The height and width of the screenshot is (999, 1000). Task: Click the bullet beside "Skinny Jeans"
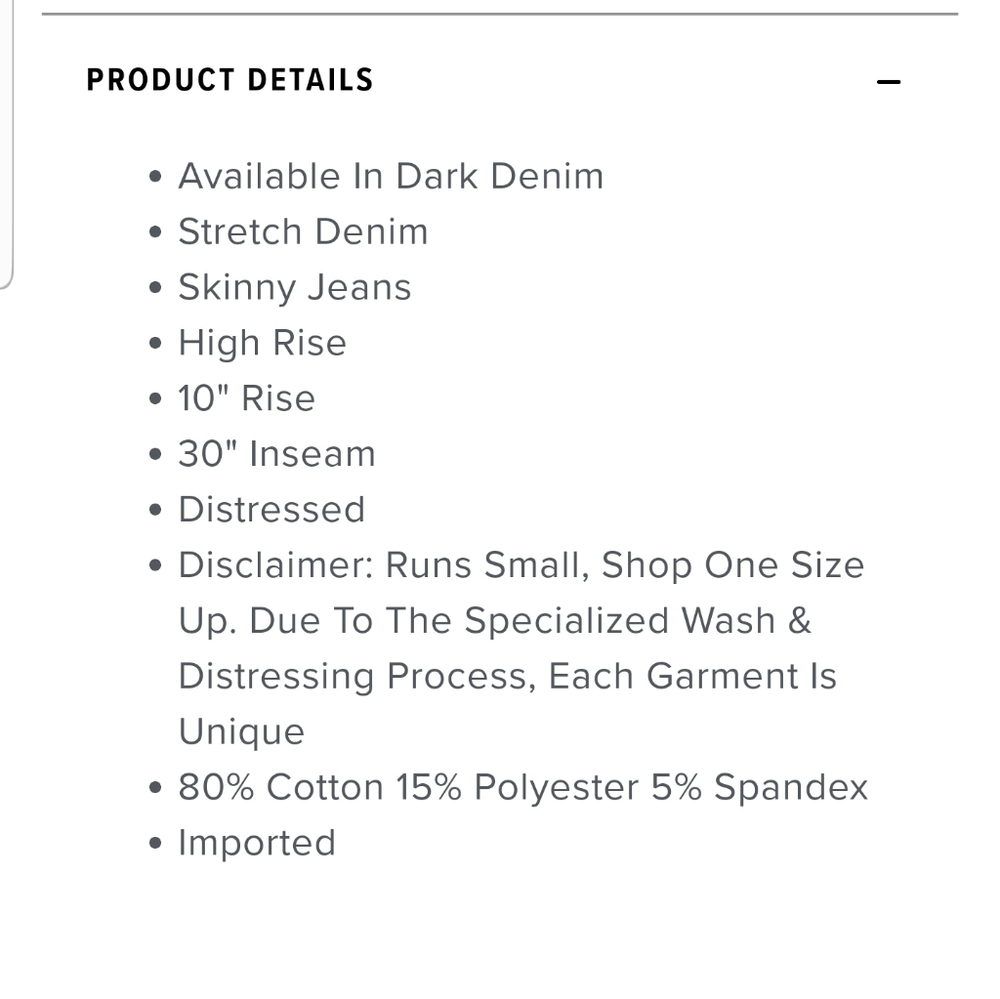(x=155, y=289)
